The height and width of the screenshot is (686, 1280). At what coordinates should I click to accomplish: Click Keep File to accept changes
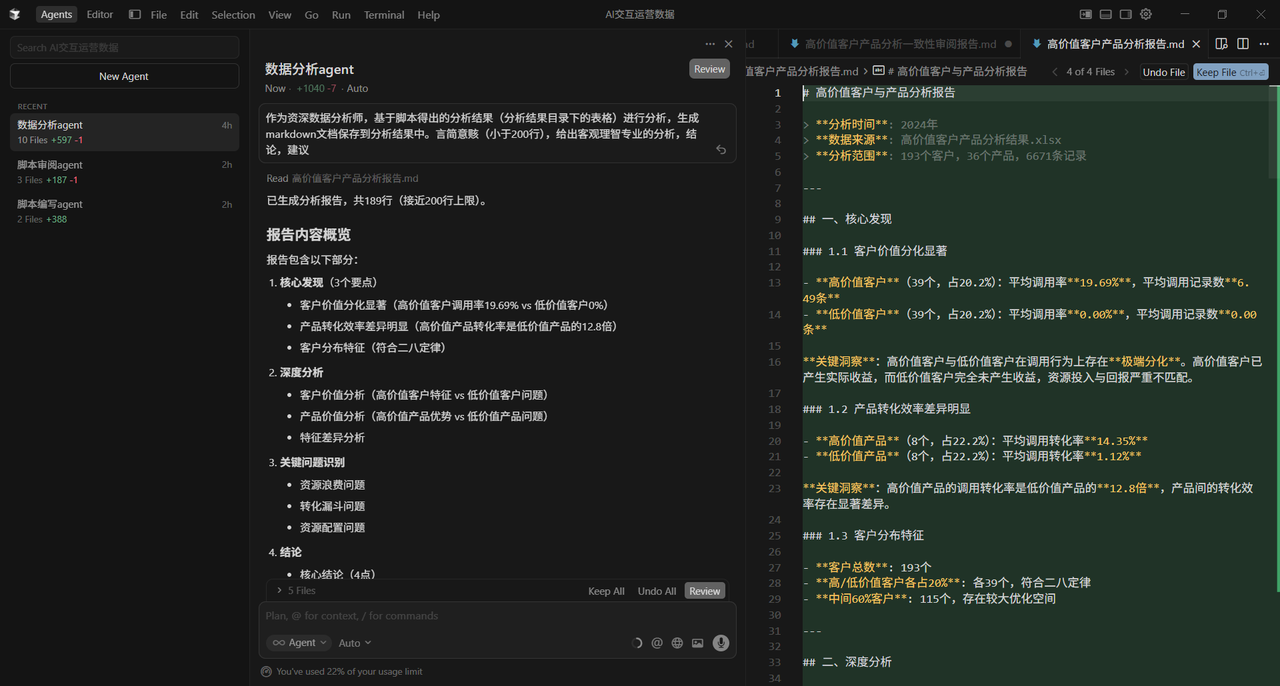point(1228,71)
